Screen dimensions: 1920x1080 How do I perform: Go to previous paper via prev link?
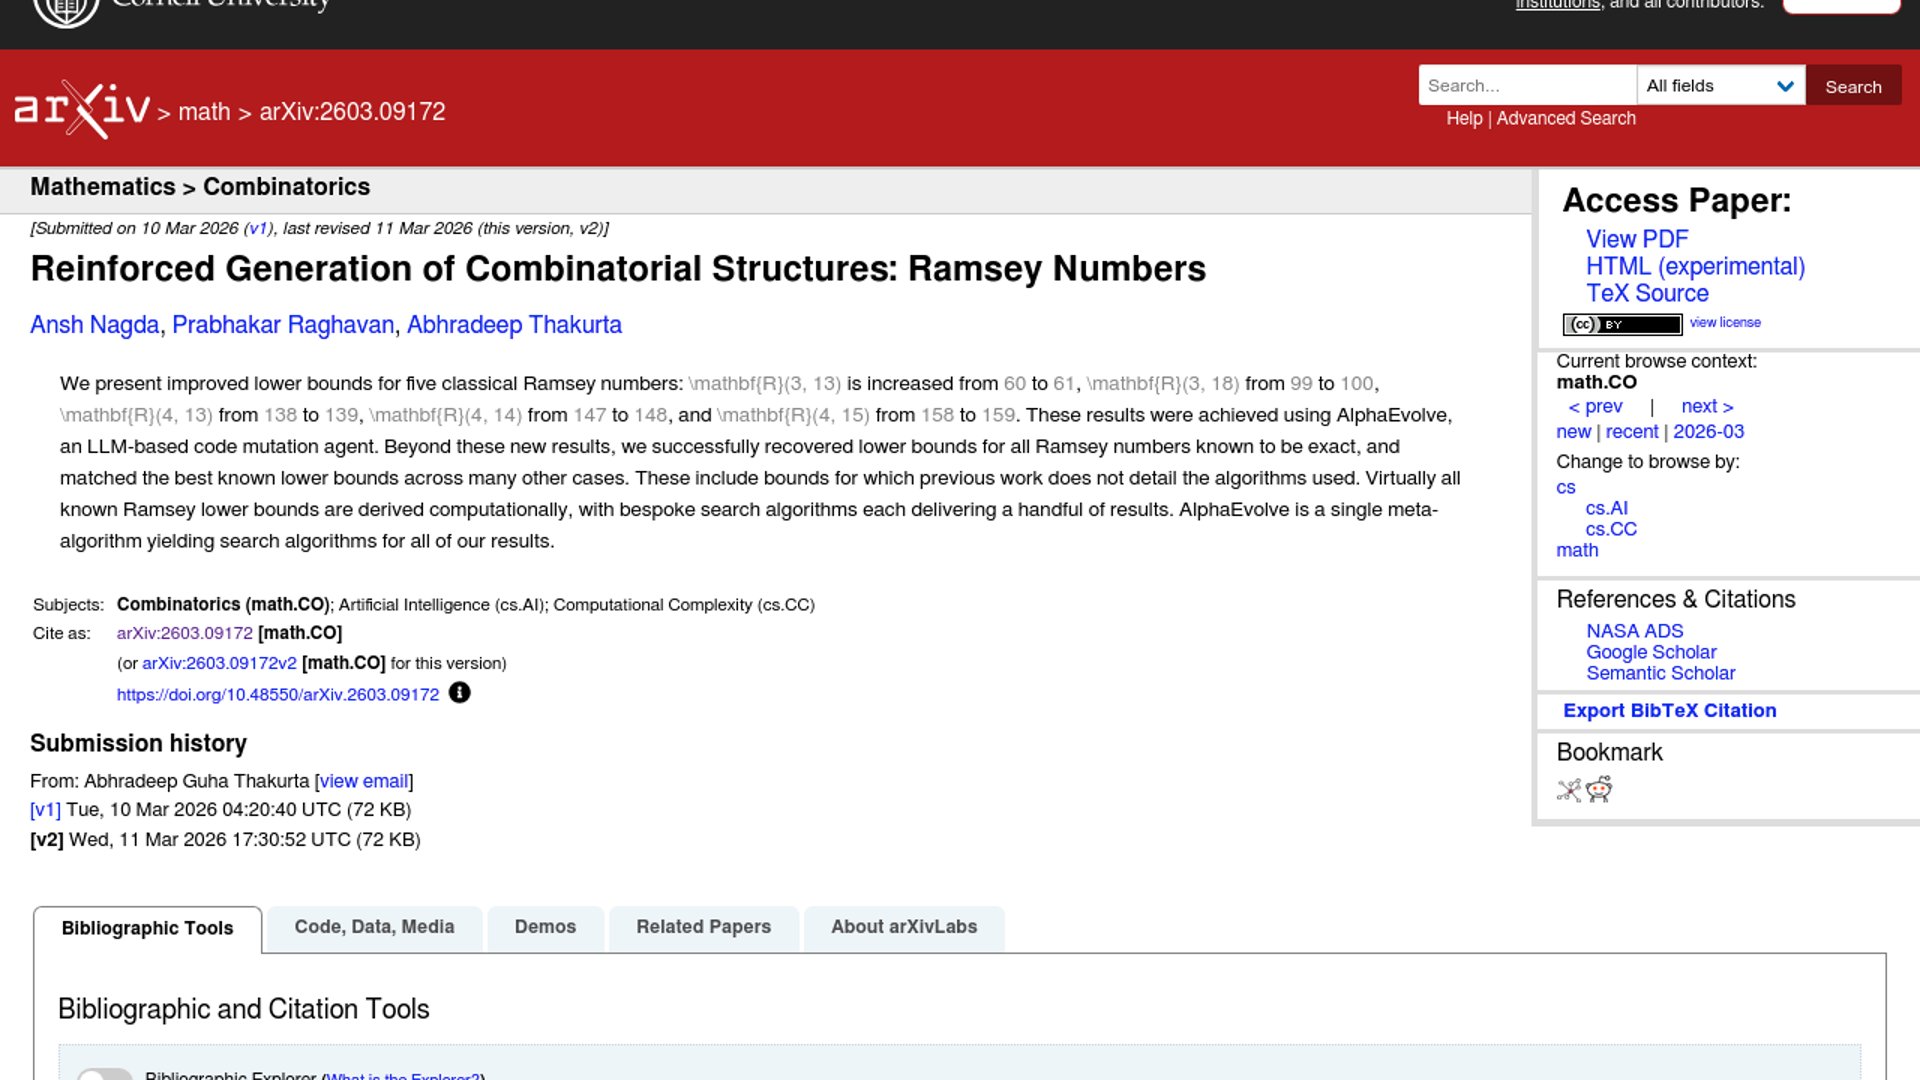[1595, 407]
